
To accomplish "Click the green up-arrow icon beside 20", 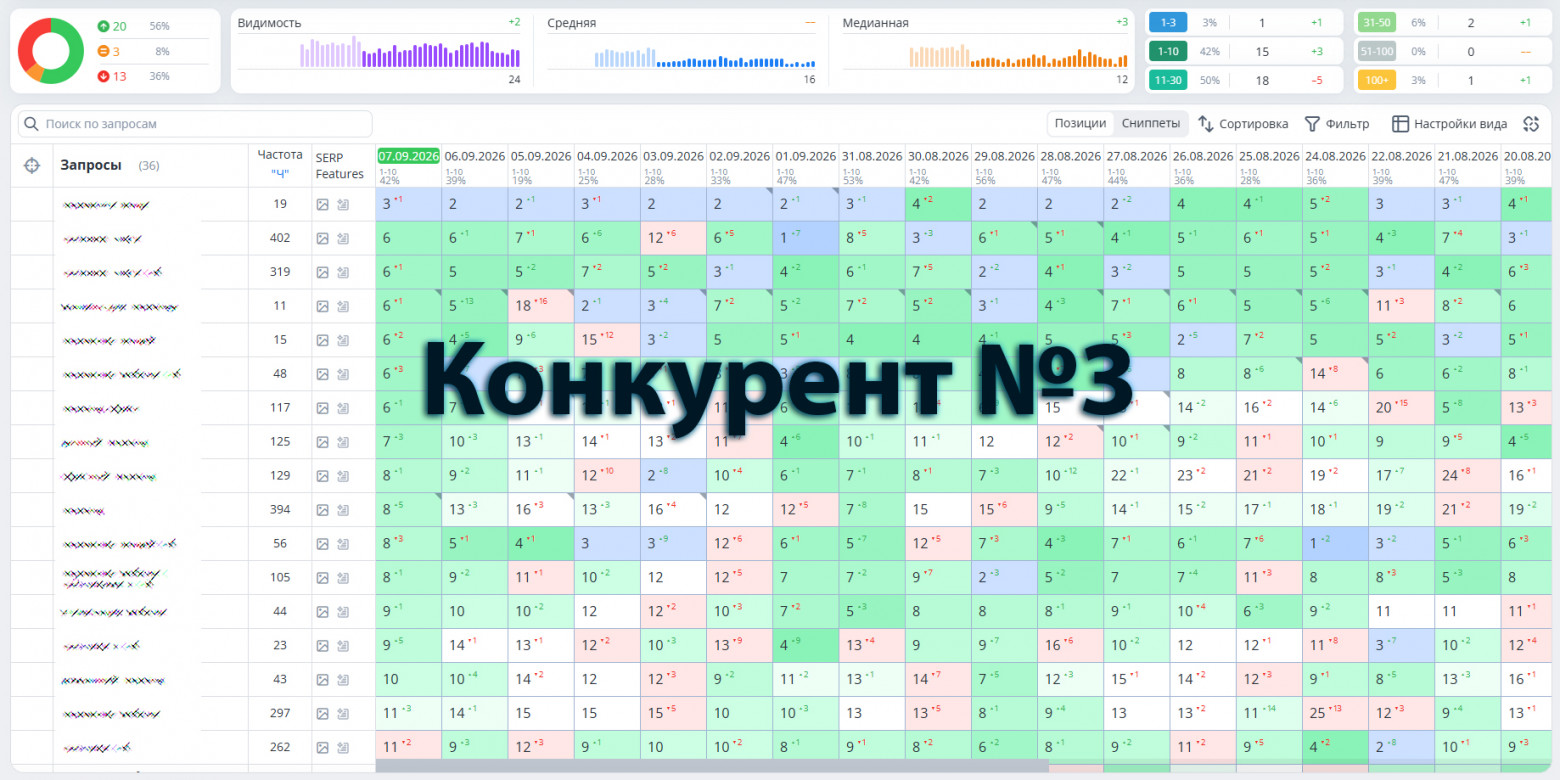I will [104, 26].
